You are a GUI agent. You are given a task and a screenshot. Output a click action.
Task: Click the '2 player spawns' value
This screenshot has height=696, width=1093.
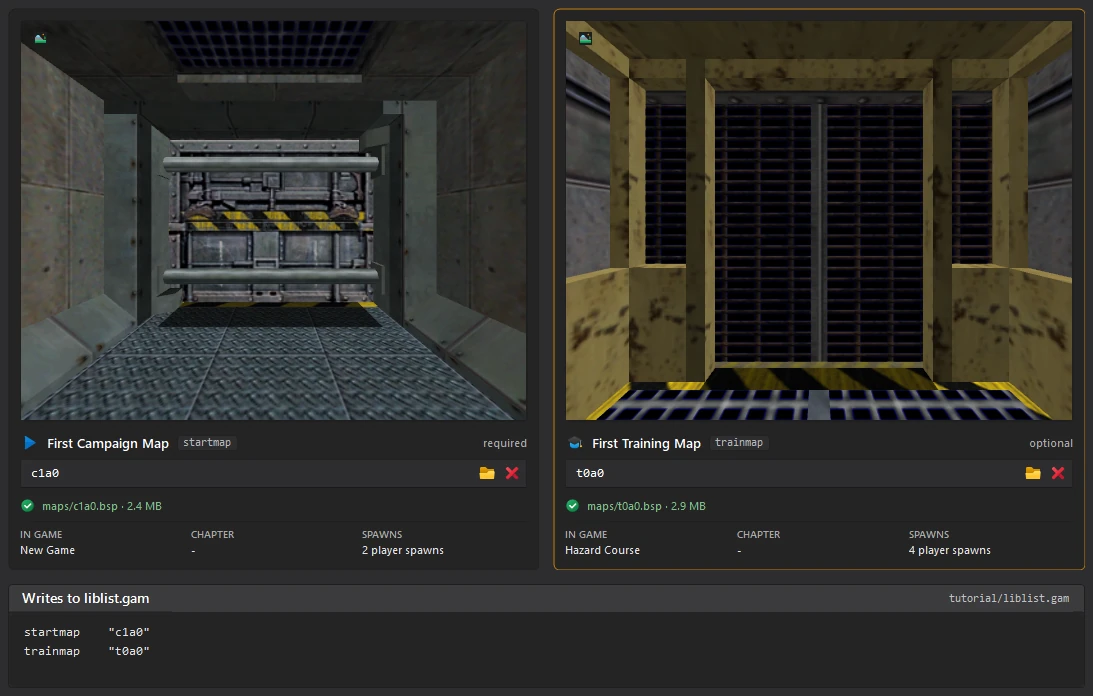403,550
